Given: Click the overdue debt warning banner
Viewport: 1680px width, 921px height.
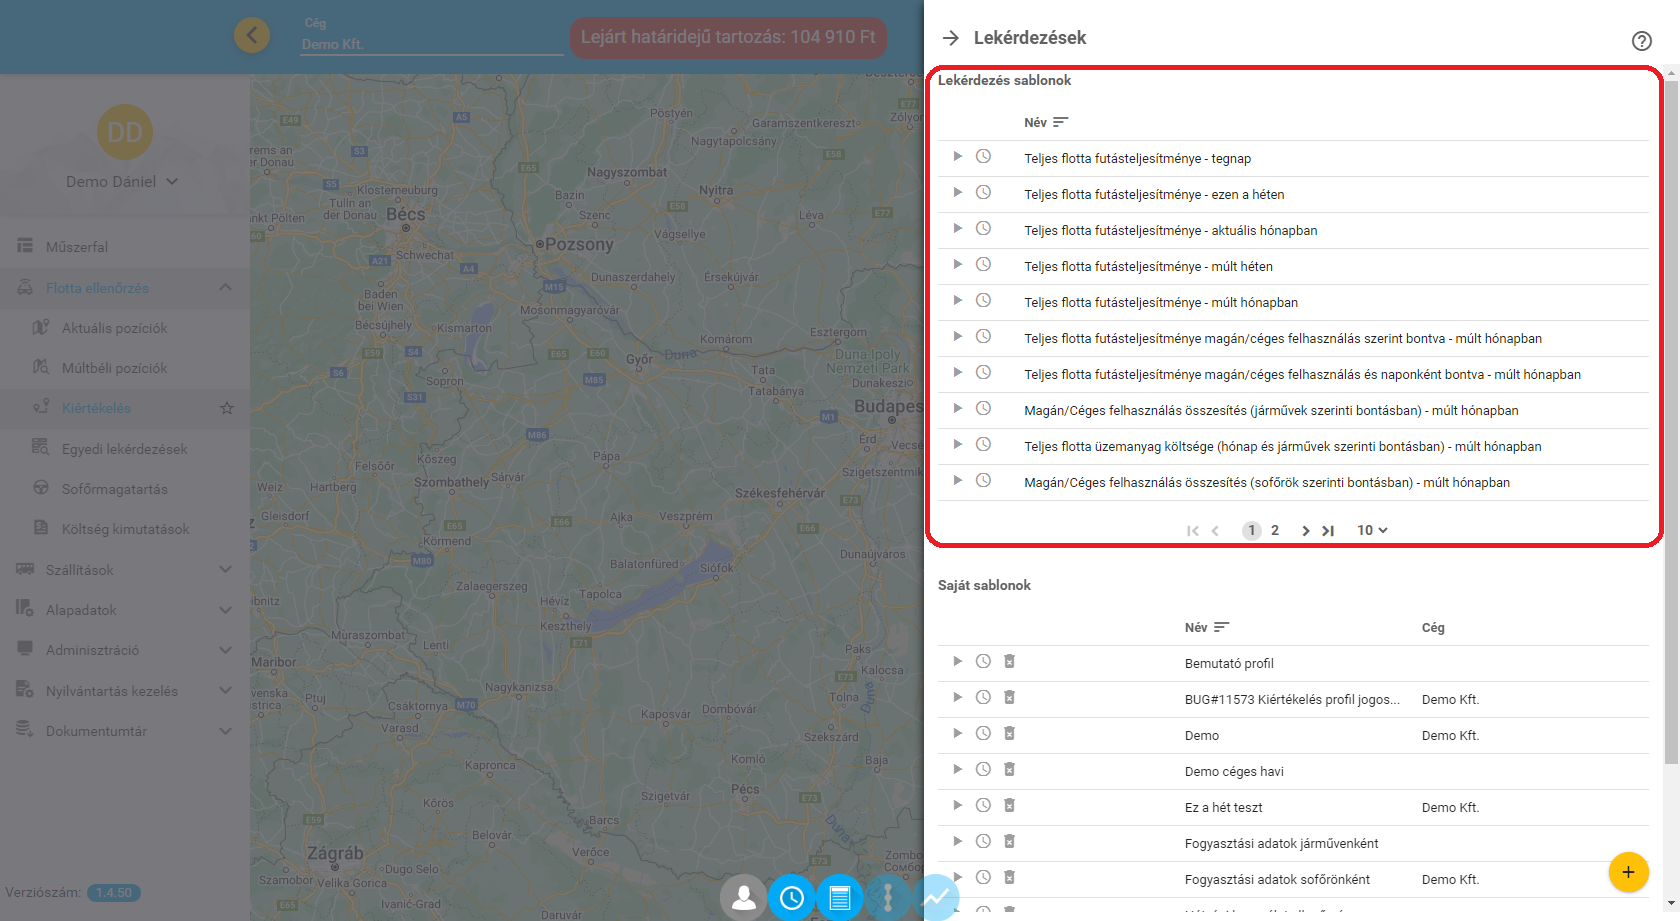Looking at the screenshot, I should pyautogui.click(x=727, y=38).
